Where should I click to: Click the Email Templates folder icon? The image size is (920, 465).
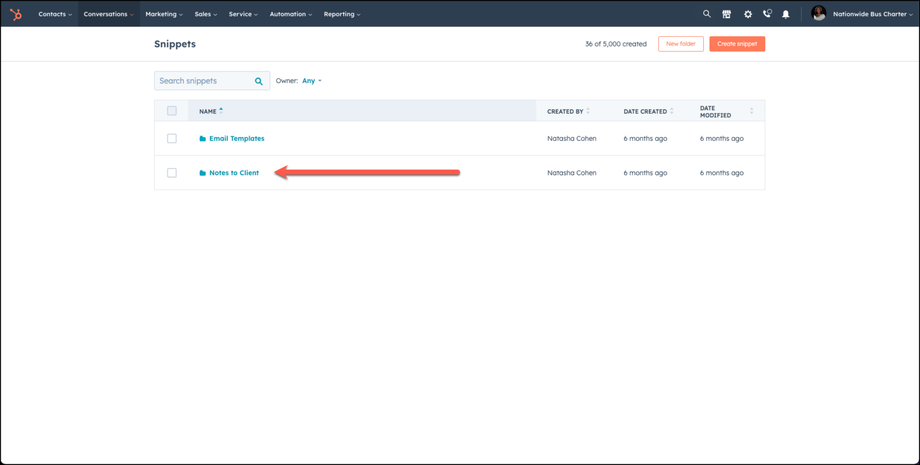[x=203, y=139]
